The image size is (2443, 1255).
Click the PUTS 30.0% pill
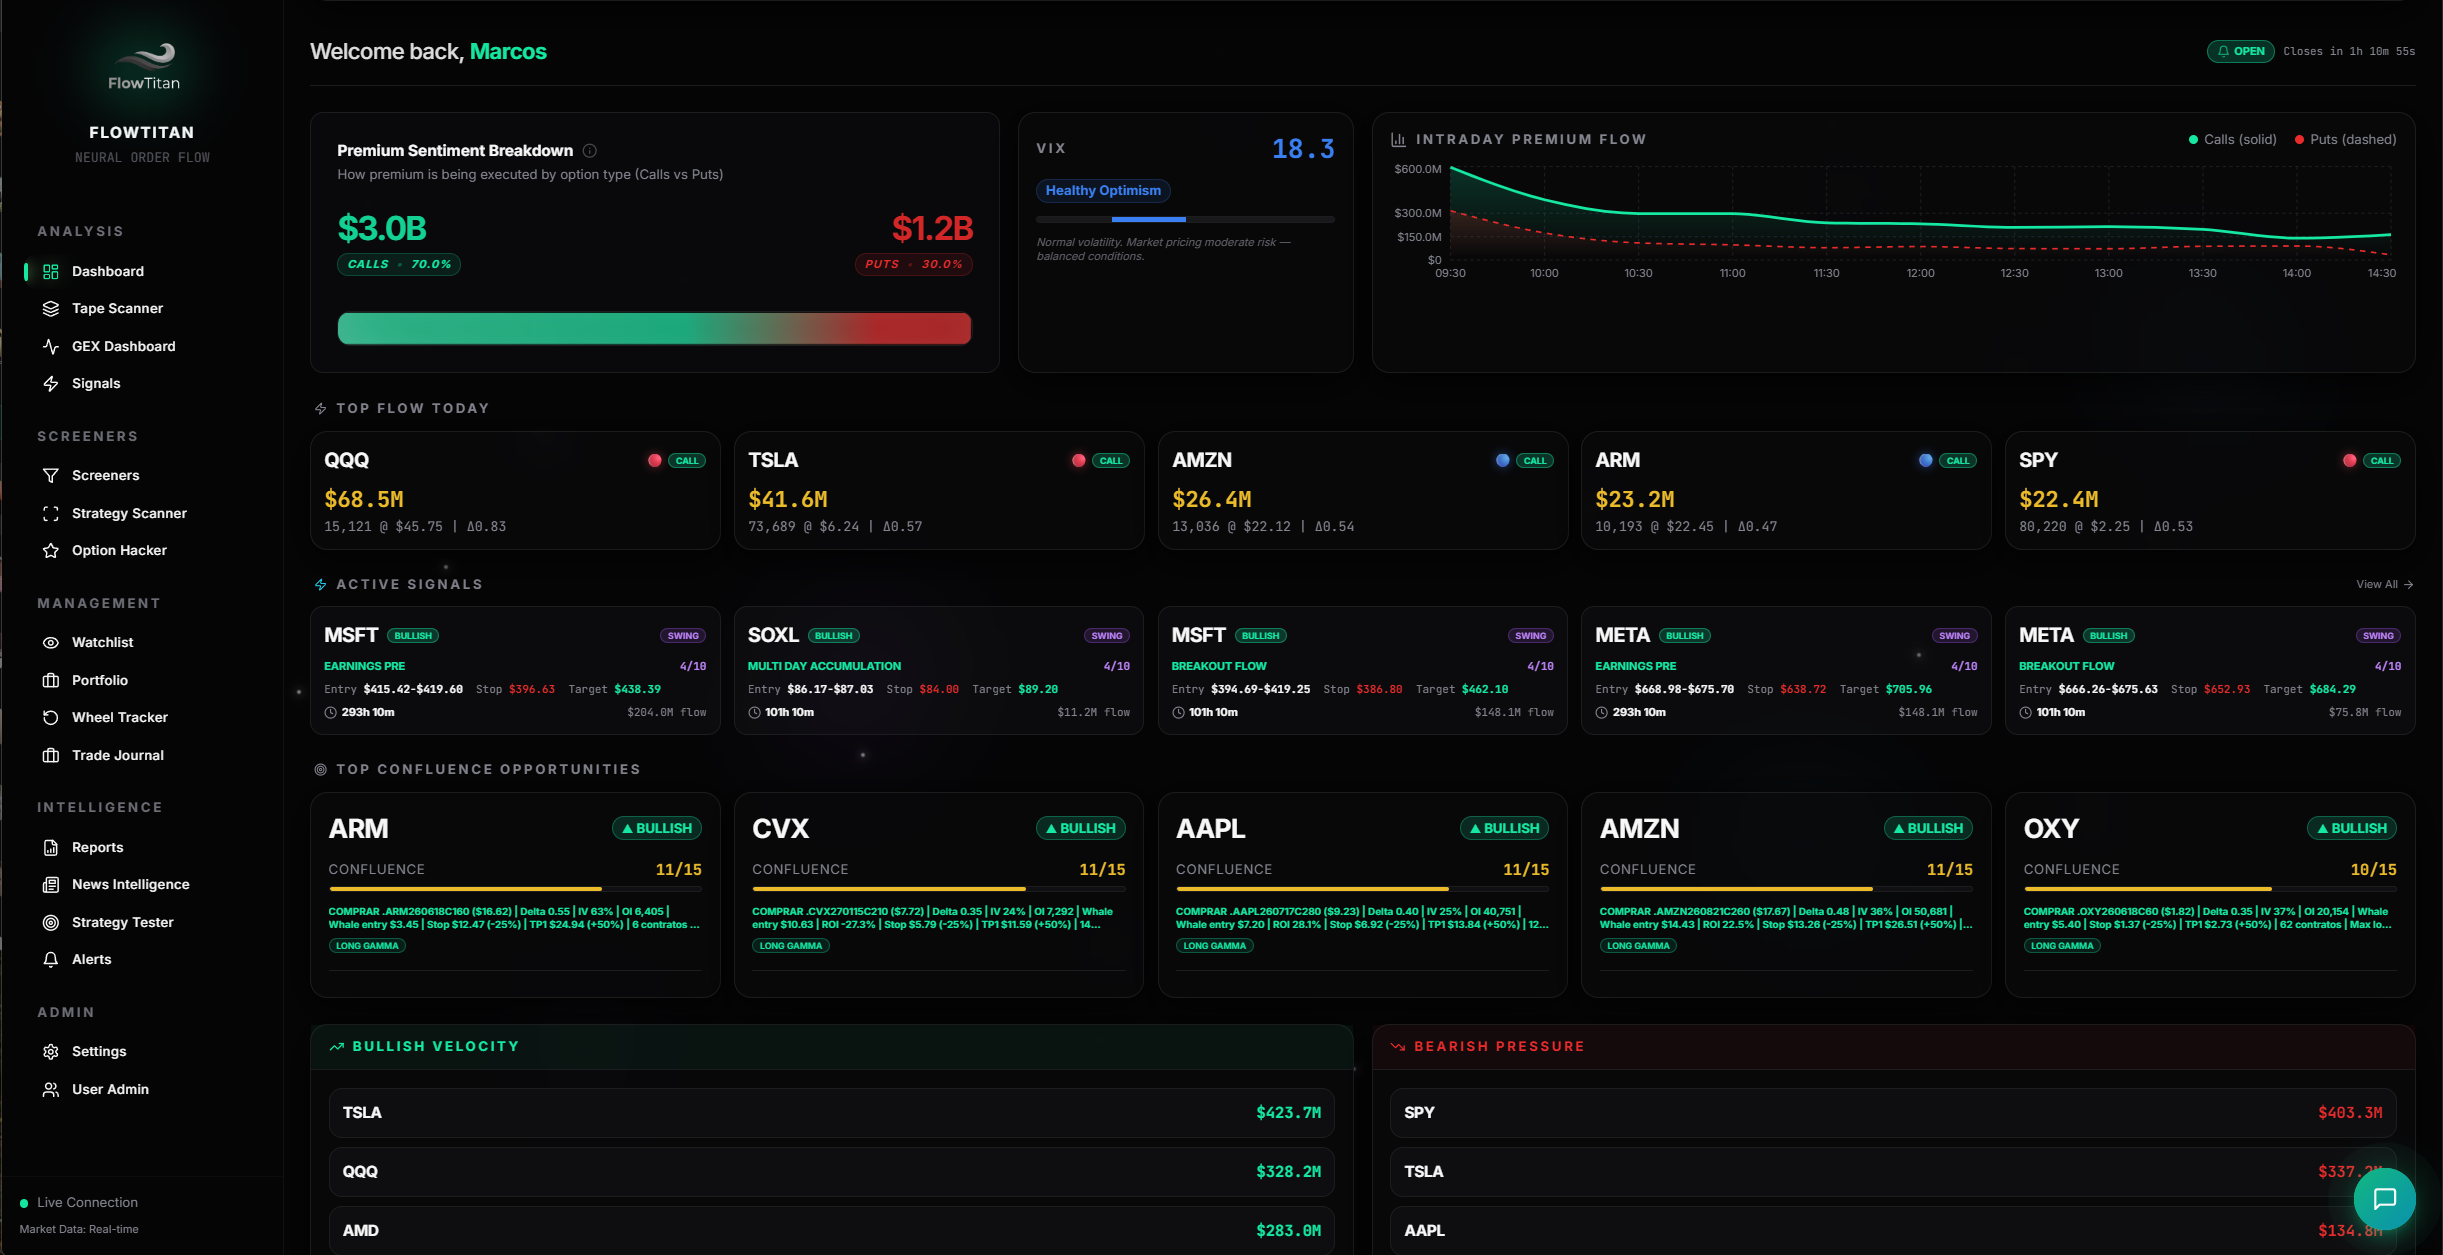tap(913, 264)
